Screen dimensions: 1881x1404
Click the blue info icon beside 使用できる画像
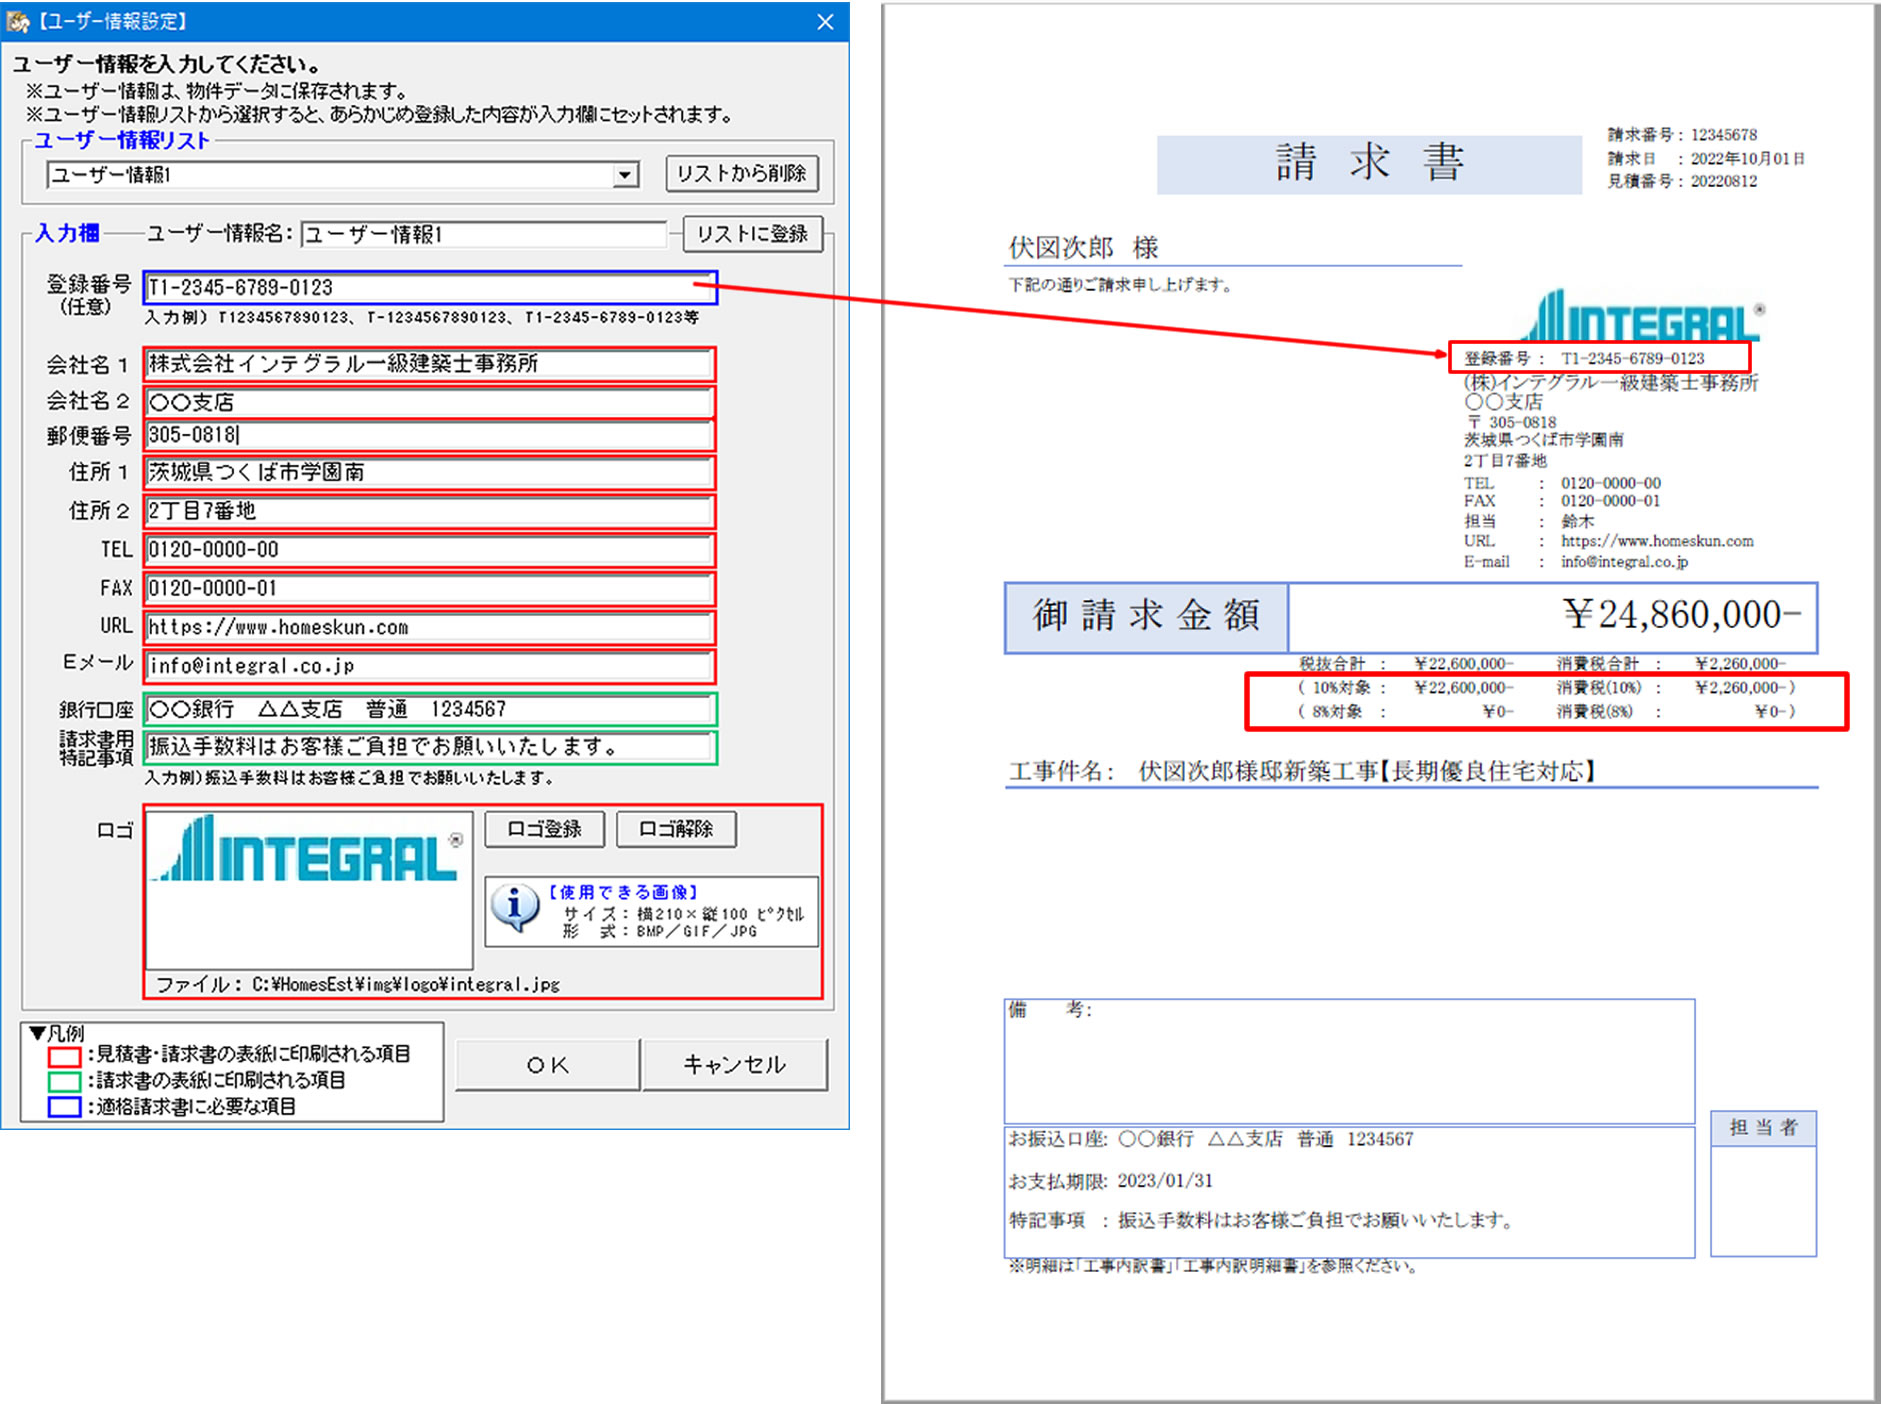pyautogui.click(x=515, y=908)
